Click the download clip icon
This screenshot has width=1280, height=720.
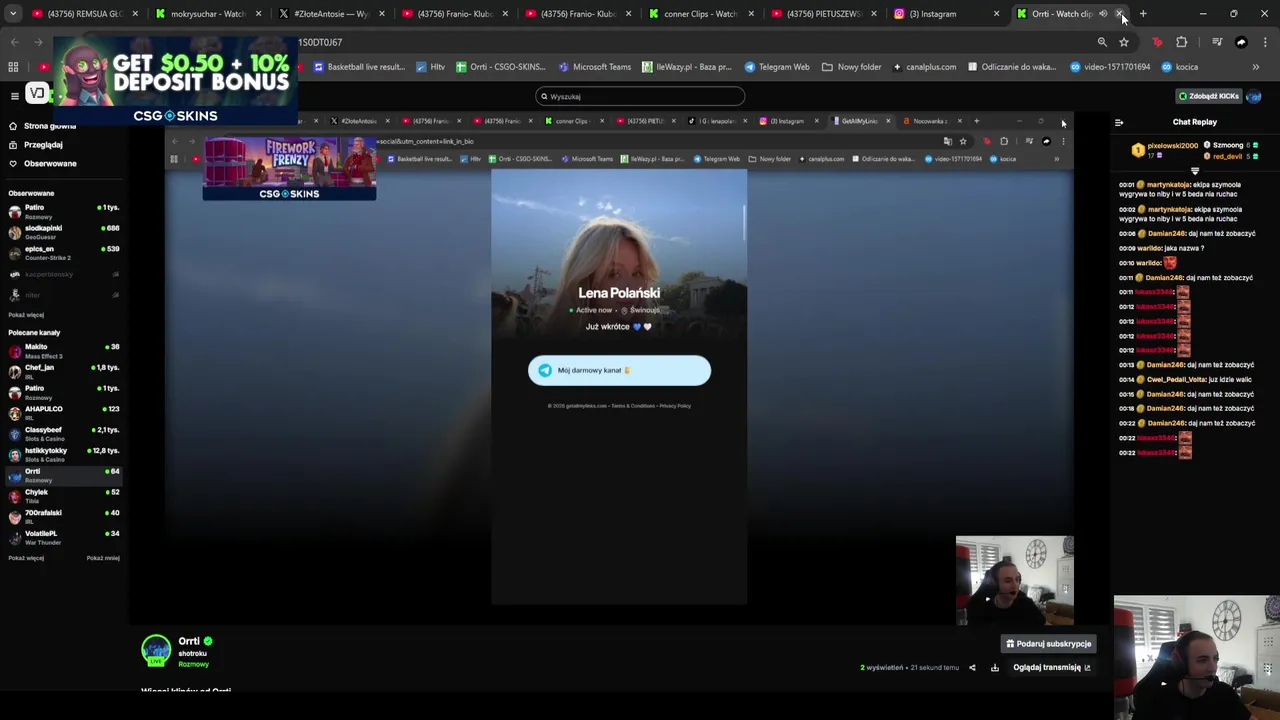(x=994, y=667)
